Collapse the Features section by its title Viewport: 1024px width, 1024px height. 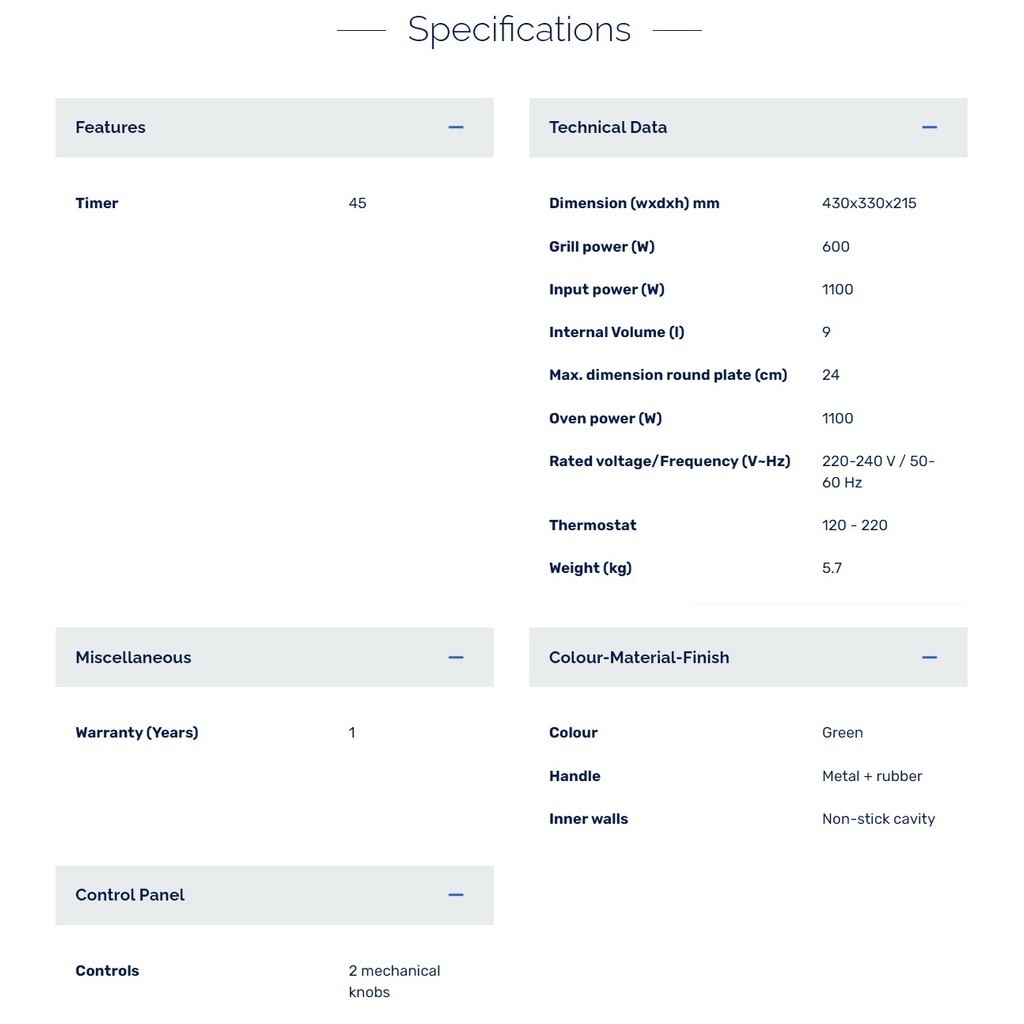point(110,127)
